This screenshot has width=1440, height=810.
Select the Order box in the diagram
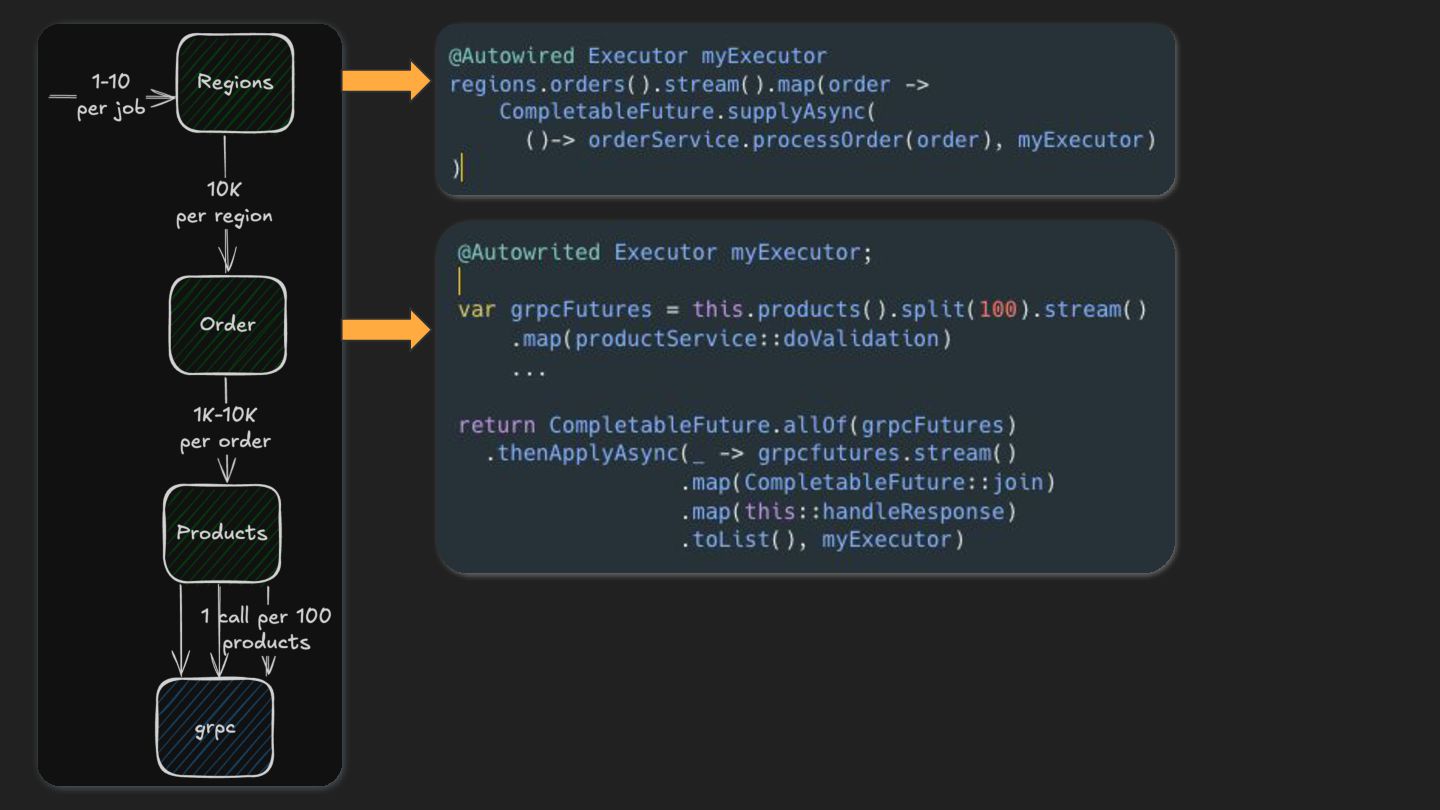click(x=228, y=325)
